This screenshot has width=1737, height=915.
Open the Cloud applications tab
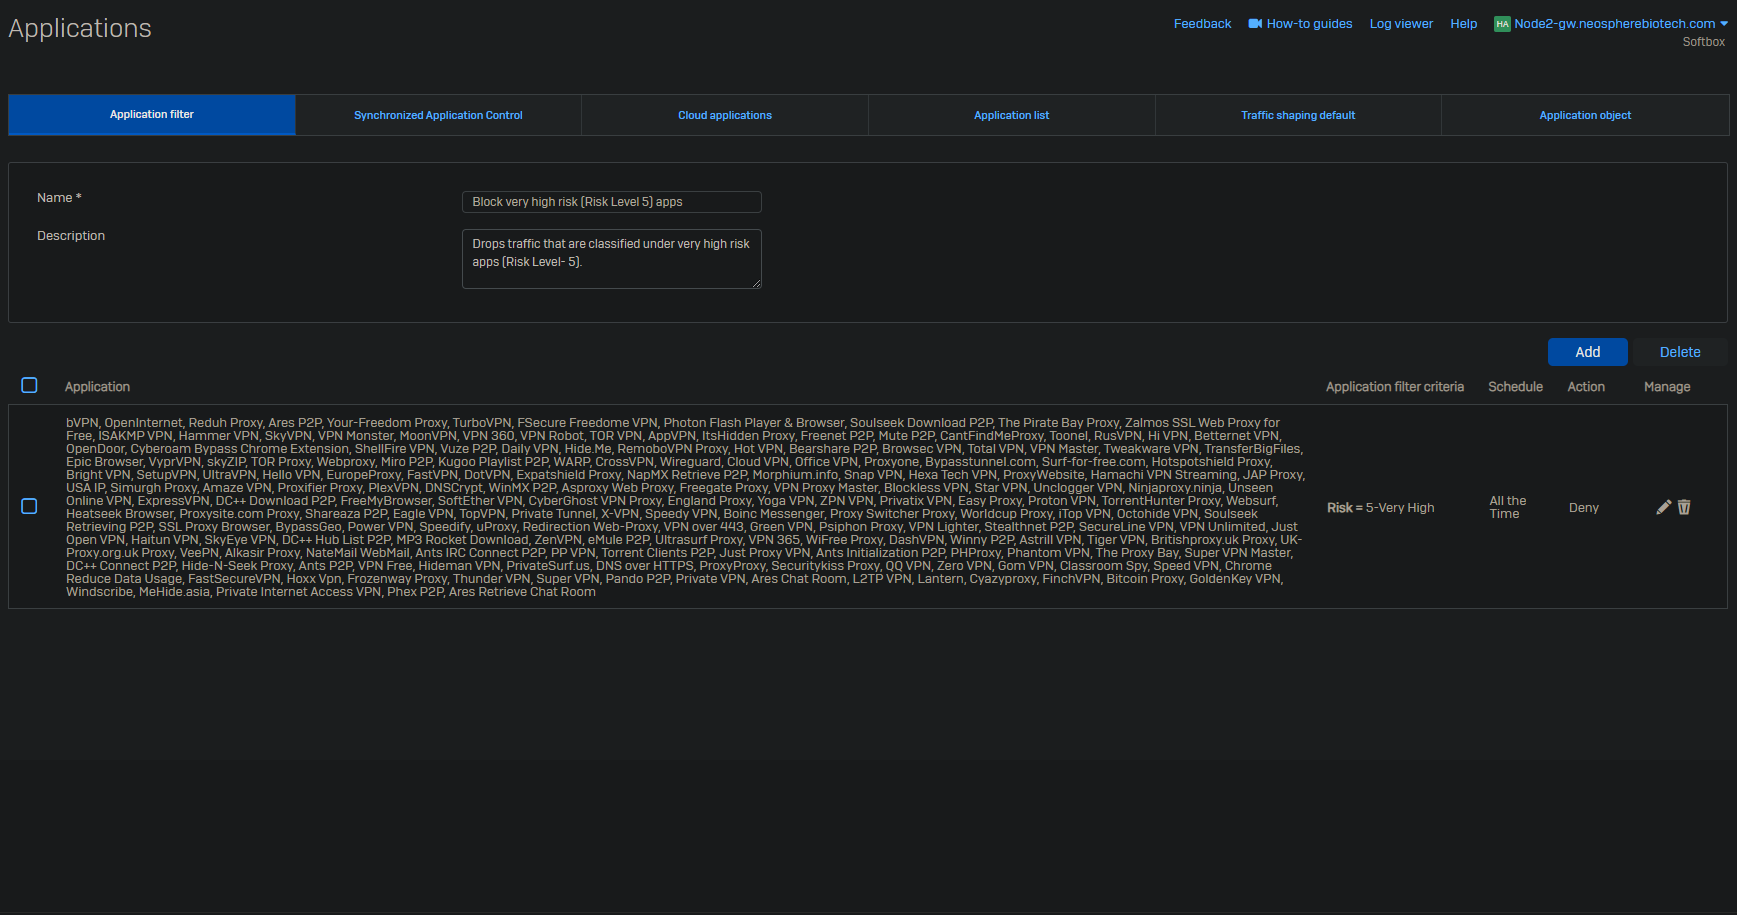coord(725,115)
